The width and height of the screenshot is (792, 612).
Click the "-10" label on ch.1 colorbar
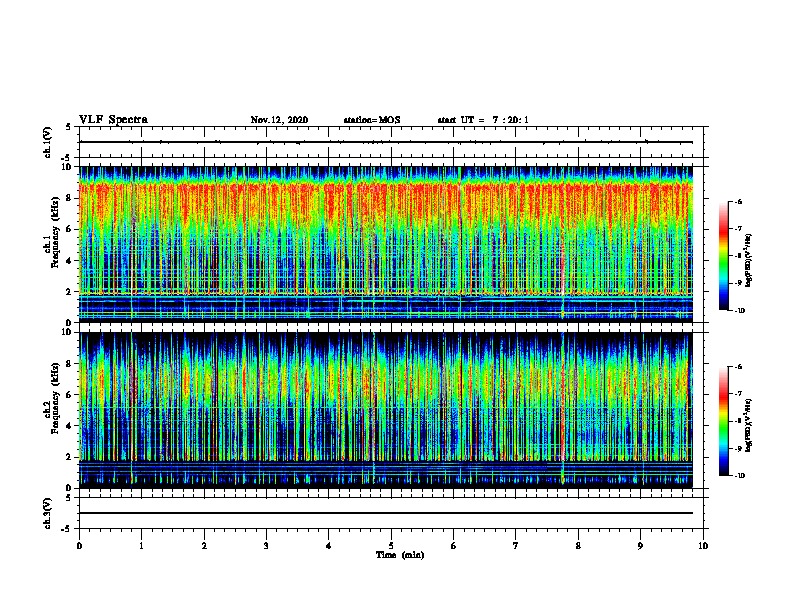[739, 311]
